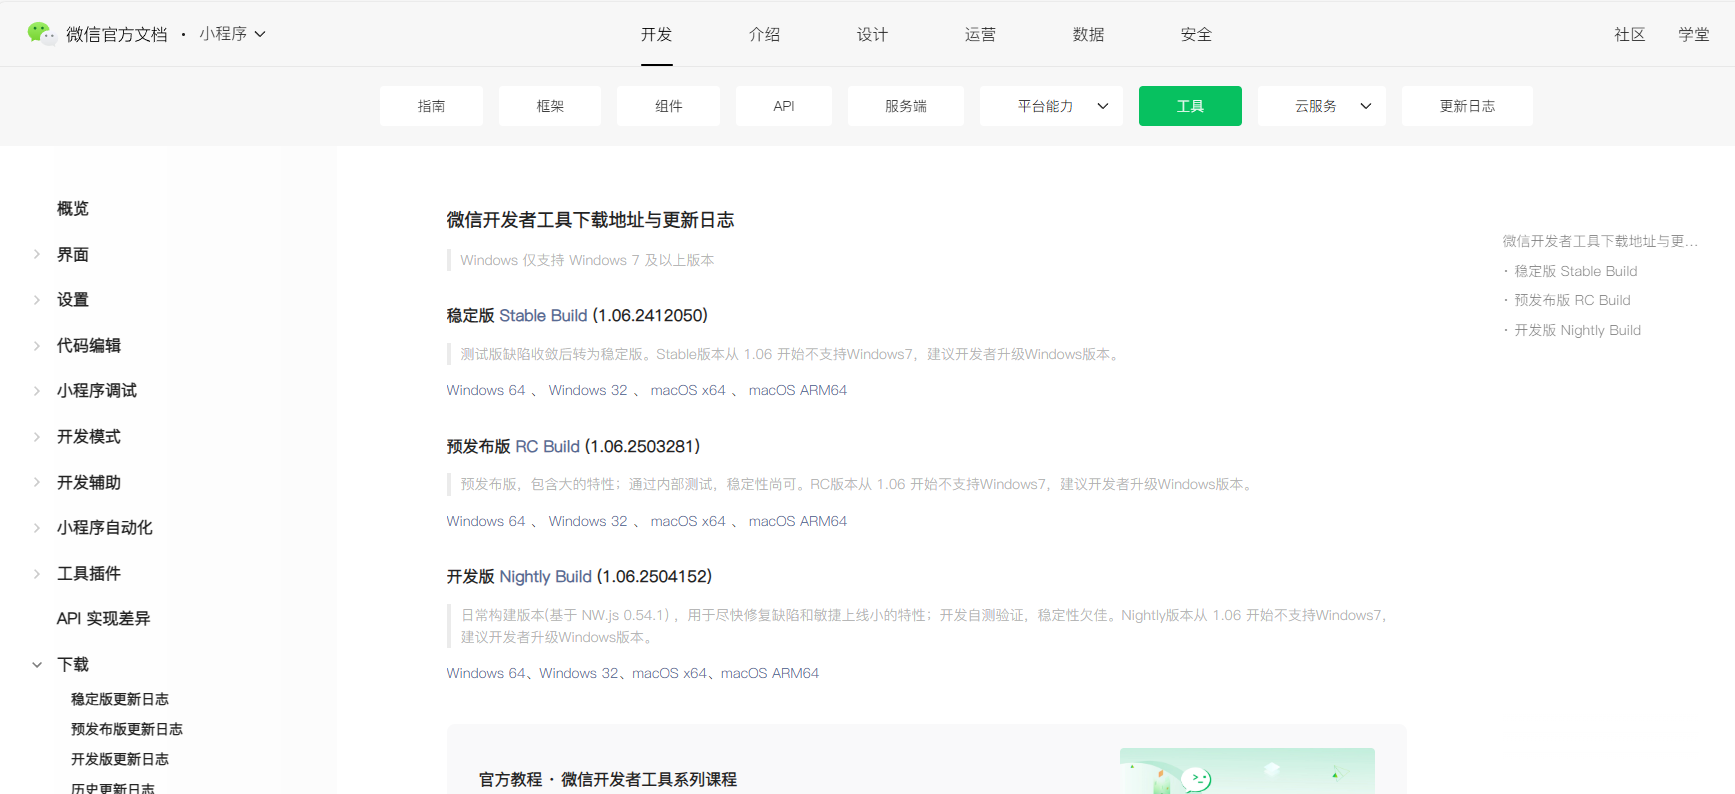Open 预发布版更新日志 sidebar item

(x=127, y=729)
